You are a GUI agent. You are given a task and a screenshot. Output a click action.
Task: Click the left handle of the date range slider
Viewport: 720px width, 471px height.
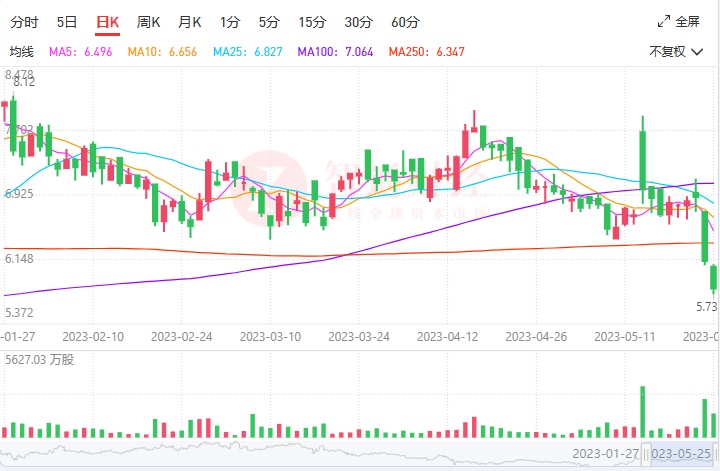[x=646, y=454]
